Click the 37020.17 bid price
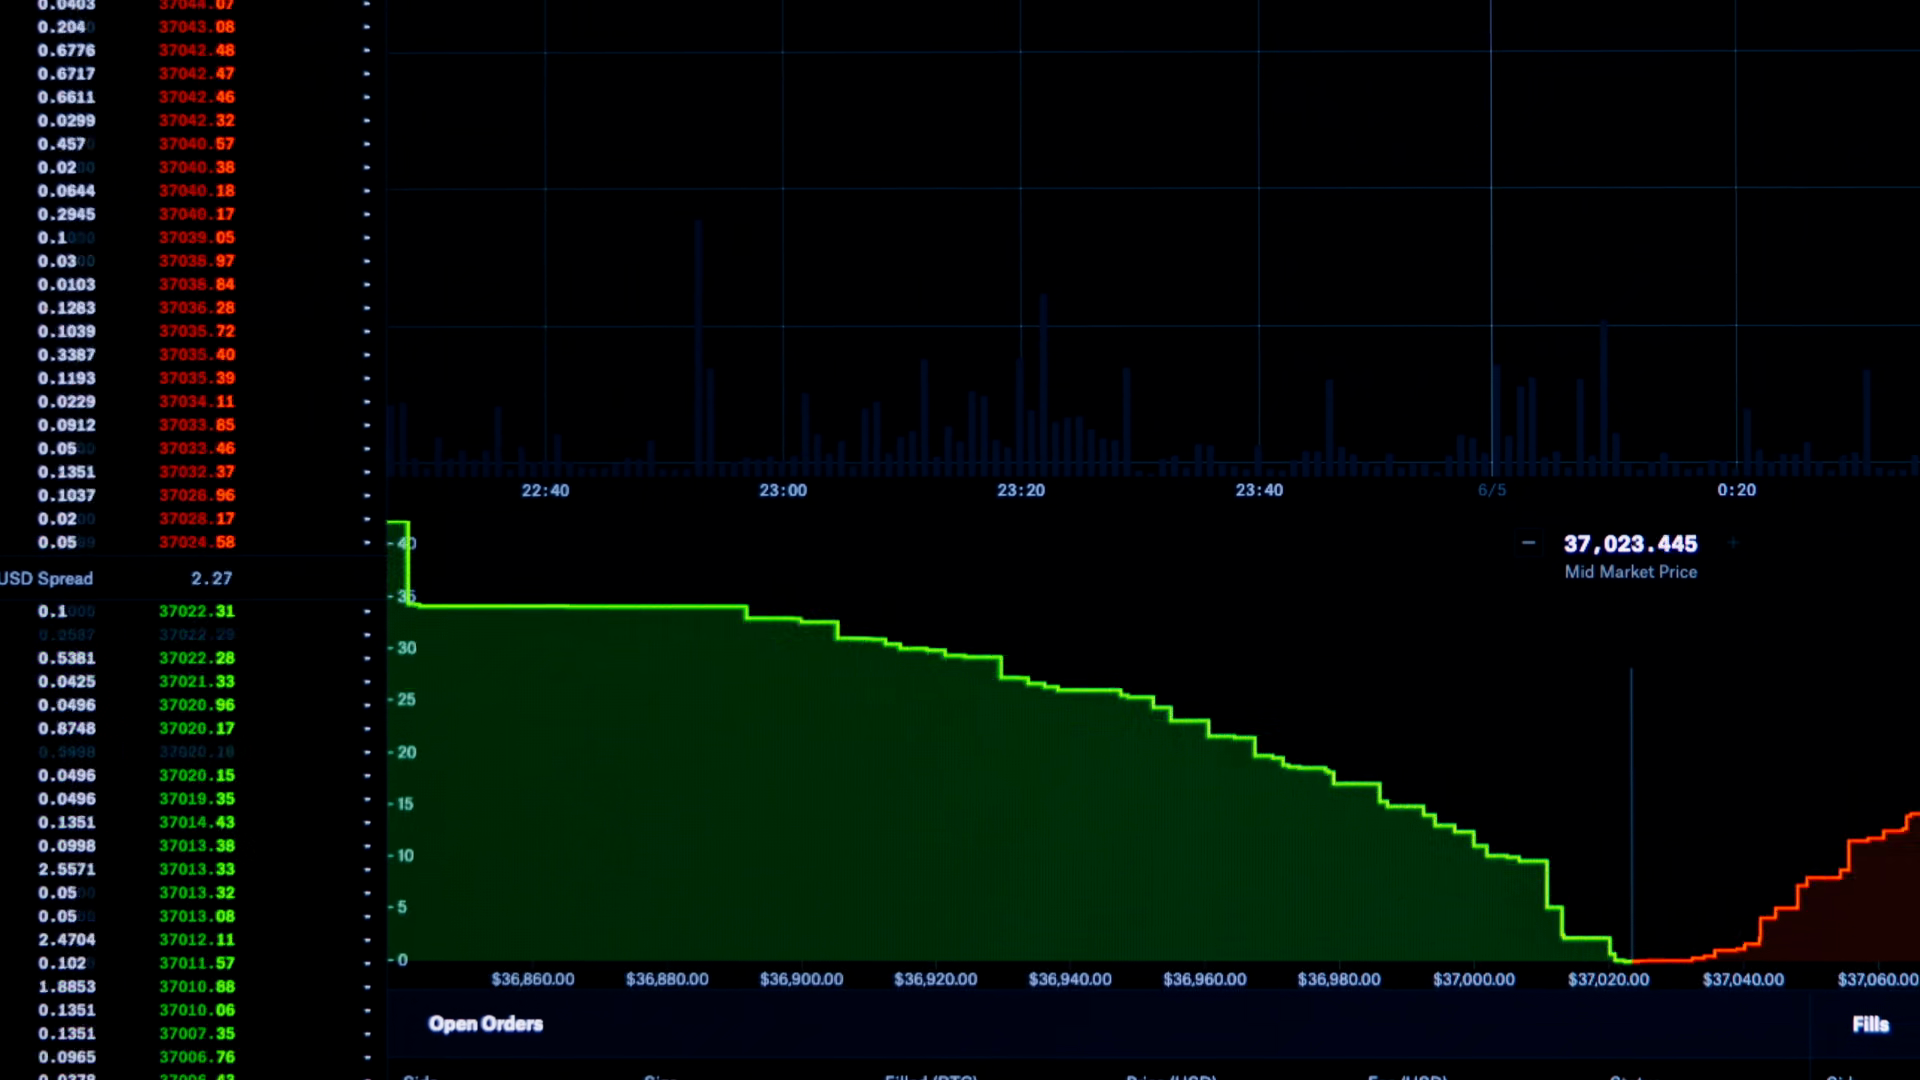Image resolution: width=1920 pixels, height=1080 pixels. (x=197, y=729)
